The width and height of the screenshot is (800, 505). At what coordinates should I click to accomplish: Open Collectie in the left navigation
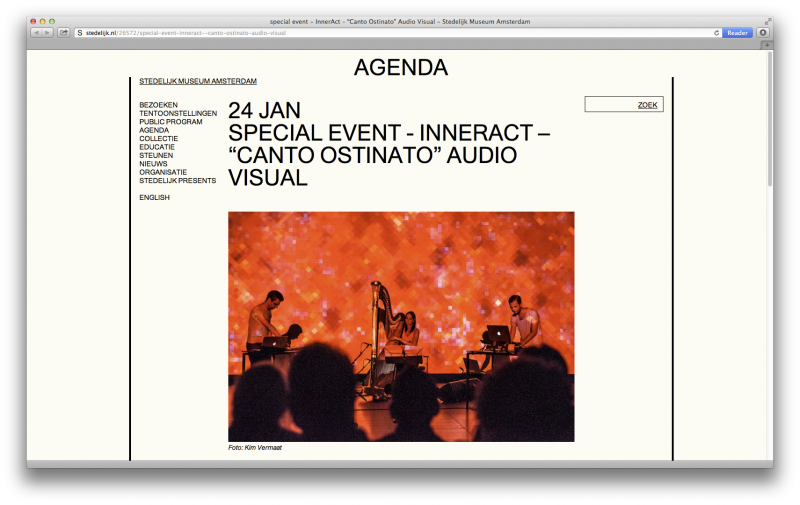157,139
